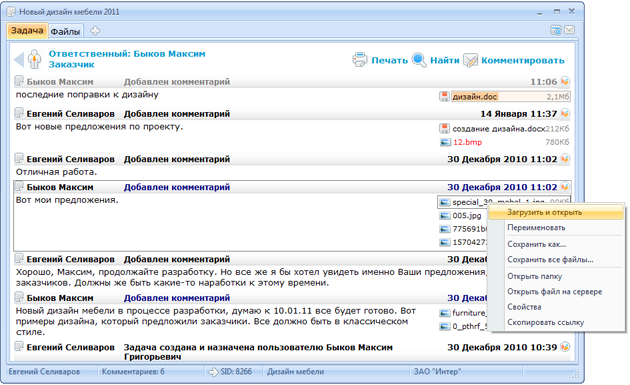Click the text последние поправки к дизайну
Viewport: 630px width, 385px height.
click(87, 95)
